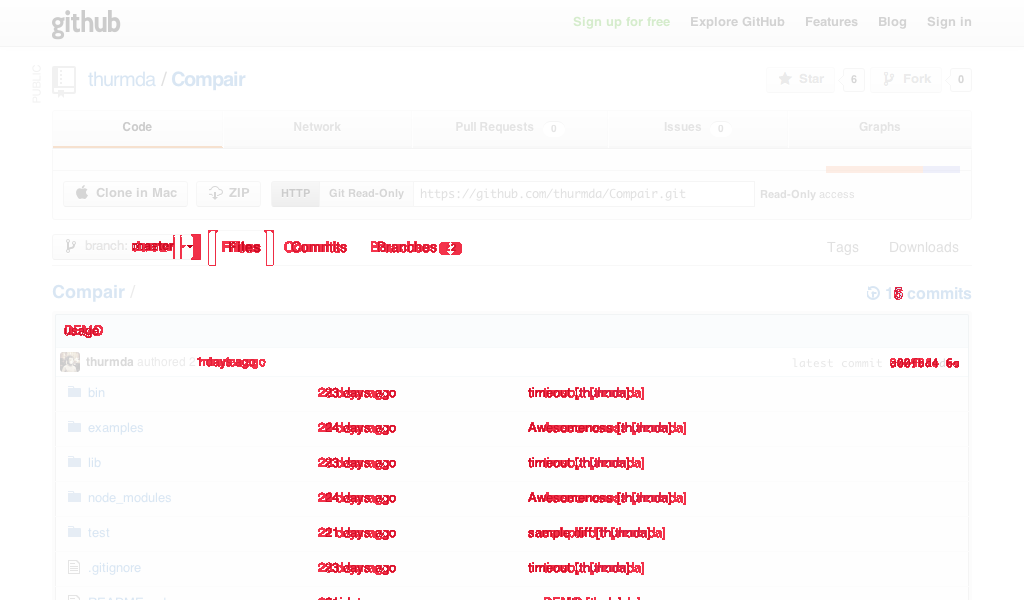Viewport: 1024px width, 600px height.
Task: Open Compair repository title link
Action: (x=208, y=80)
